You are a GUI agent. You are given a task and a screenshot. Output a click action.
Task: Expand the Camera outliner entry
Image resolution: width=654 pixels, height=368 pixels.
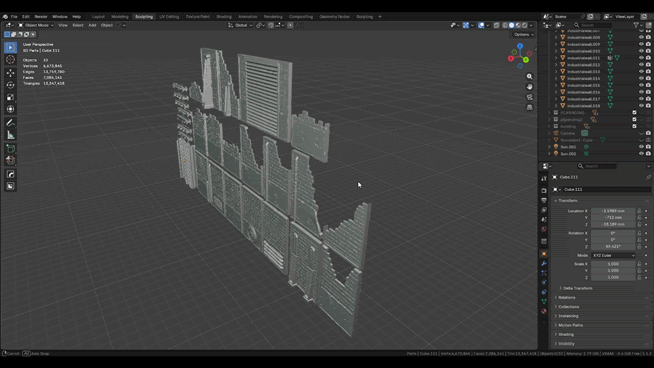pos(549,133)
